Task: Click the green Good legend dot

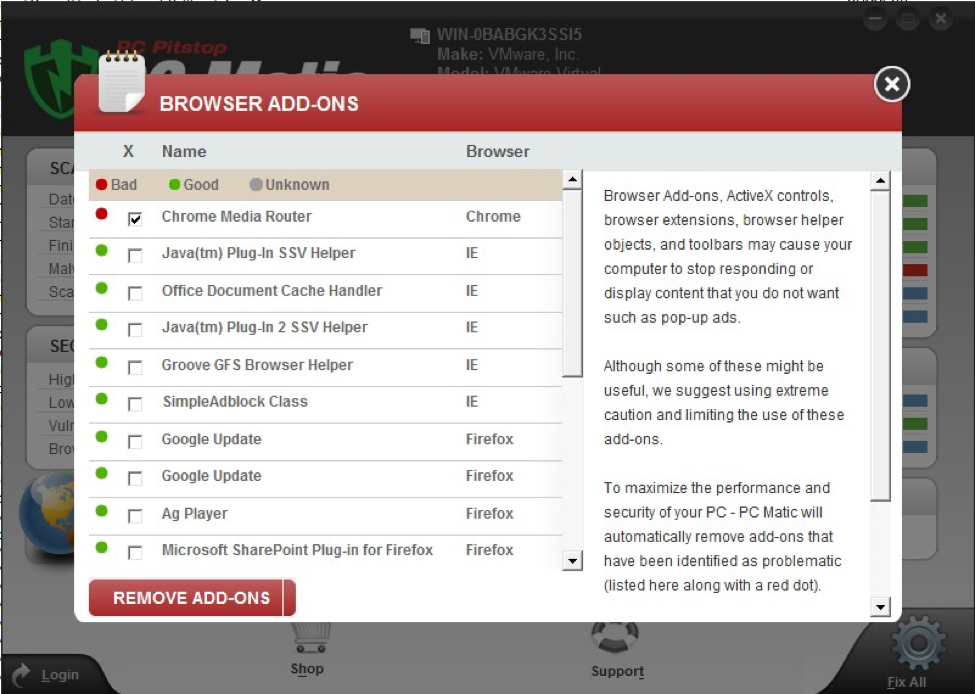Action: click(175, 185)
